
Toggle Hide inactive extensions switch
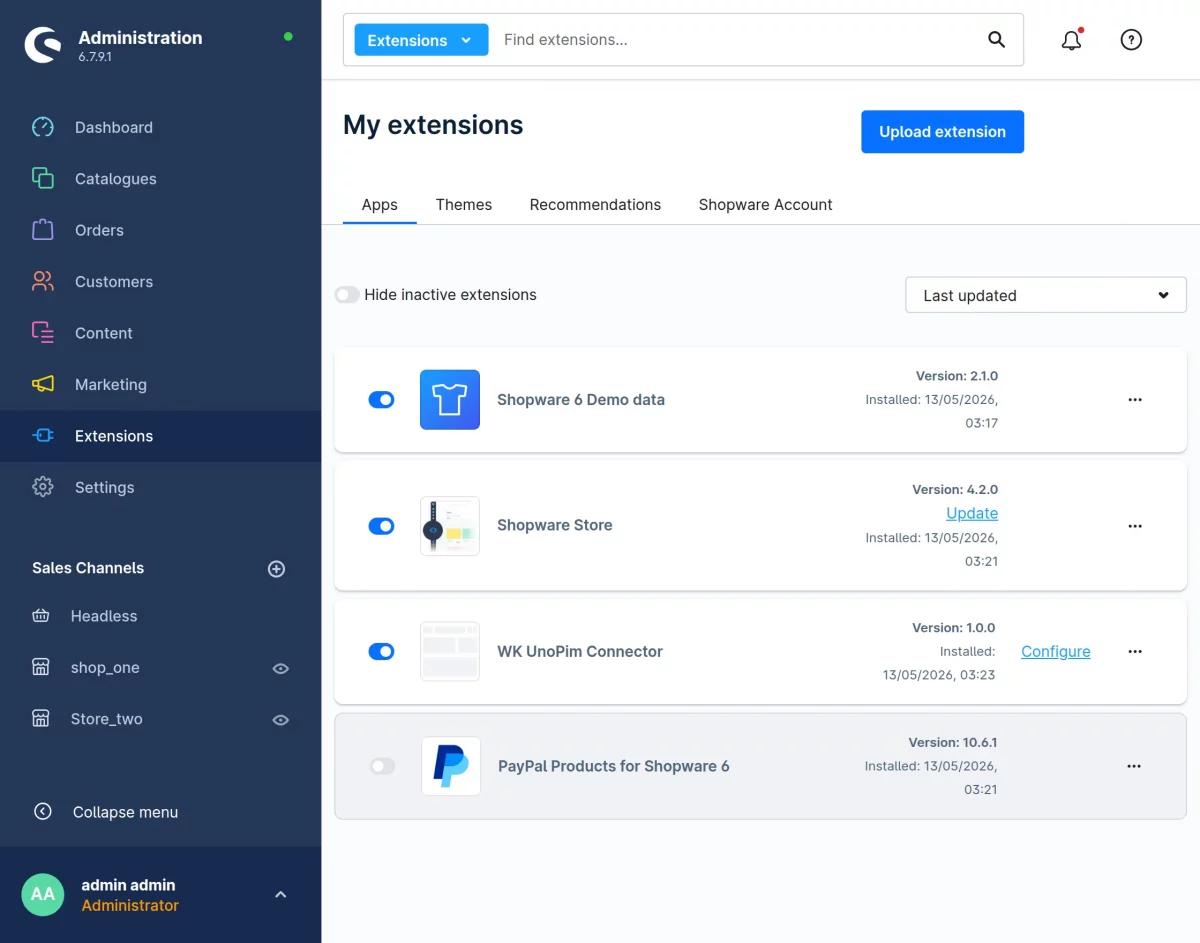coord(347,295)
